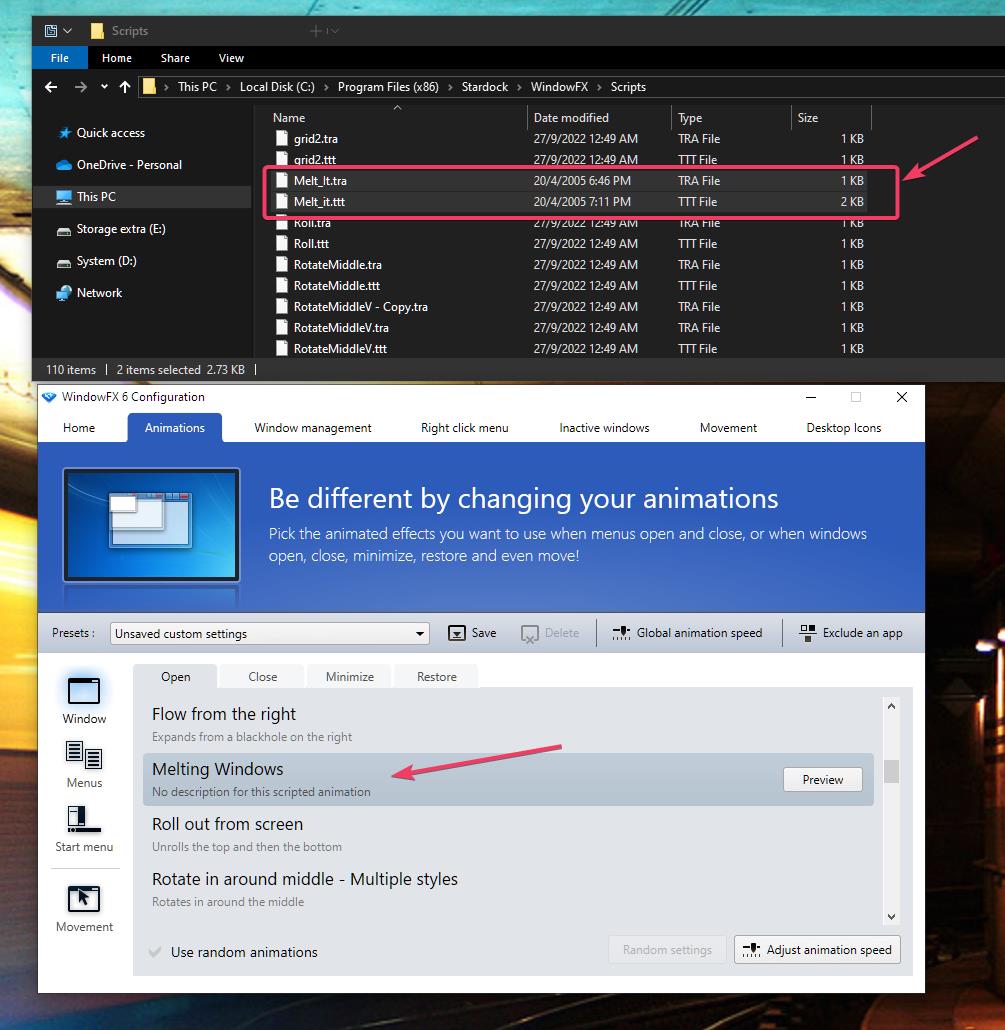Switch to the Restore animations tab
The width and height of the screenshot is (1005, 1030).
pos(437,677)
